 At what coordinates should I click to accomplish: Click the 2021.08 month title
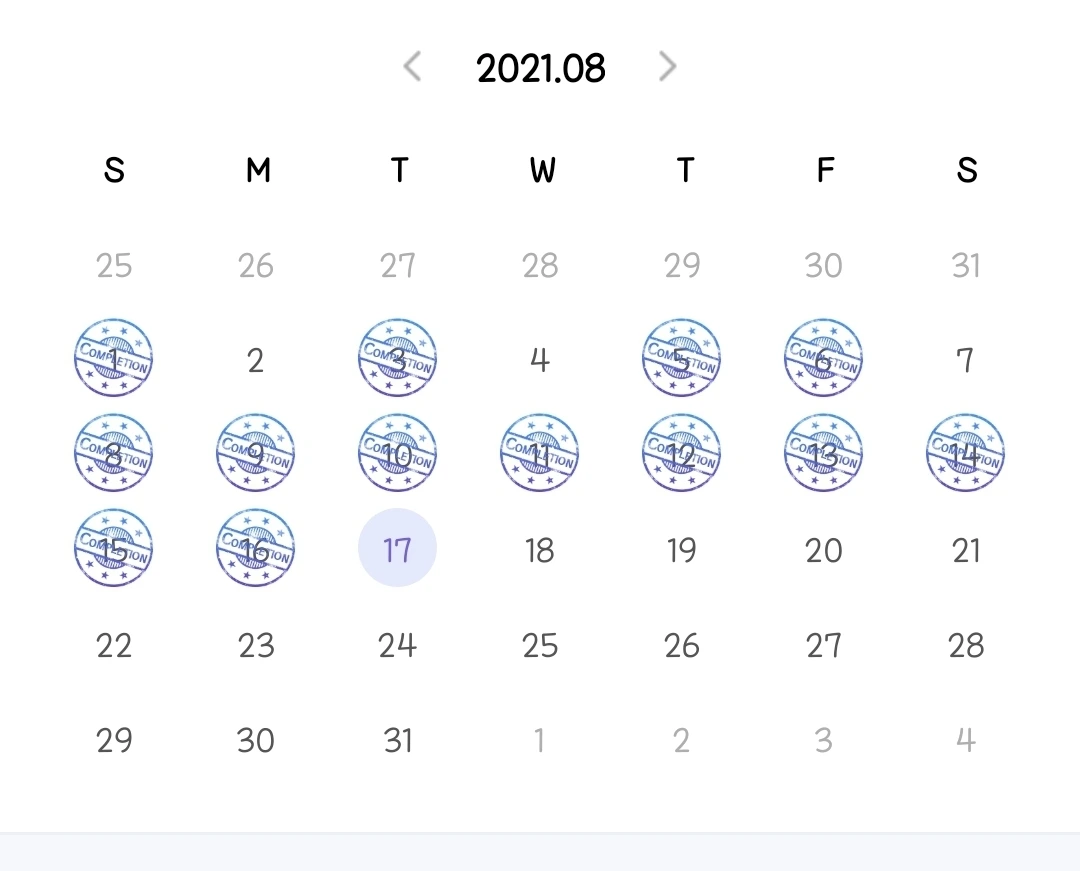[x=541, y=68]
